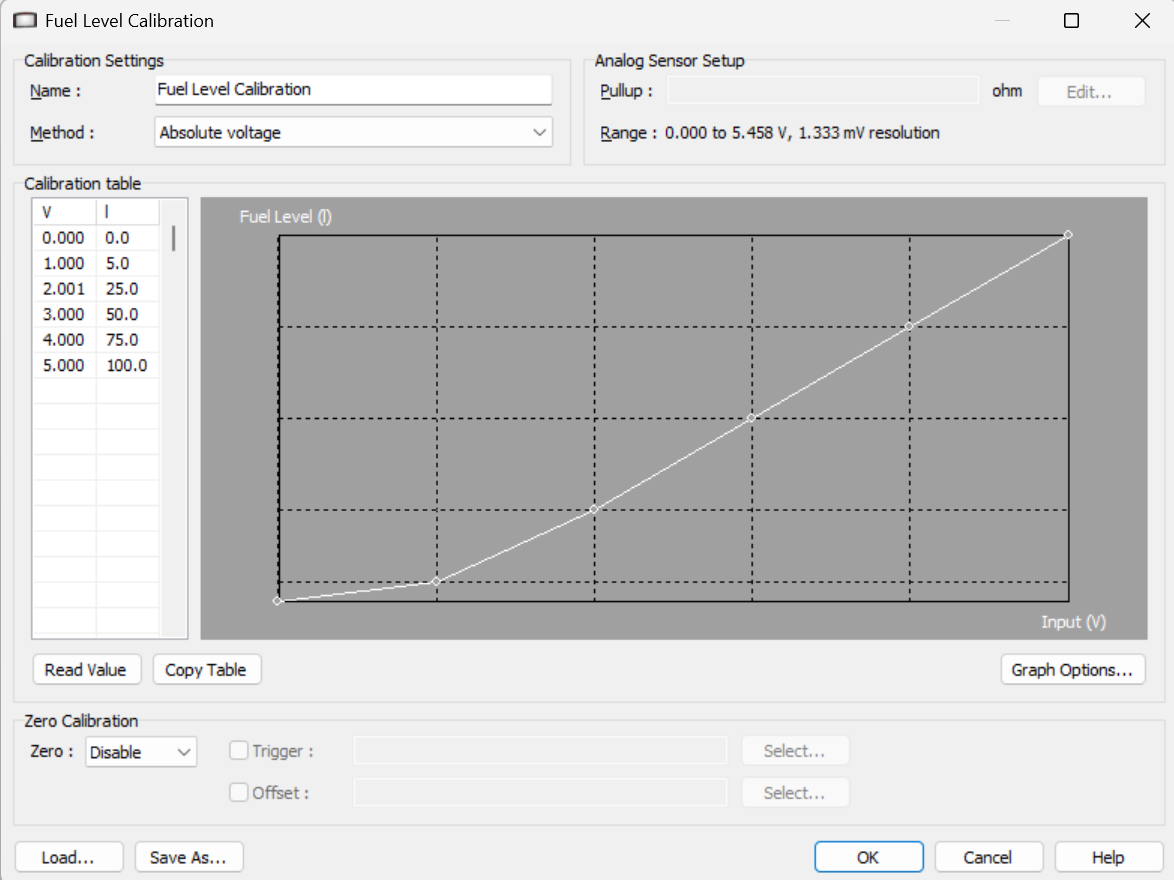Screen dimensions: 1174x880
Task: Click the calibration table scrollbar thumb
Action: point(174,239)
